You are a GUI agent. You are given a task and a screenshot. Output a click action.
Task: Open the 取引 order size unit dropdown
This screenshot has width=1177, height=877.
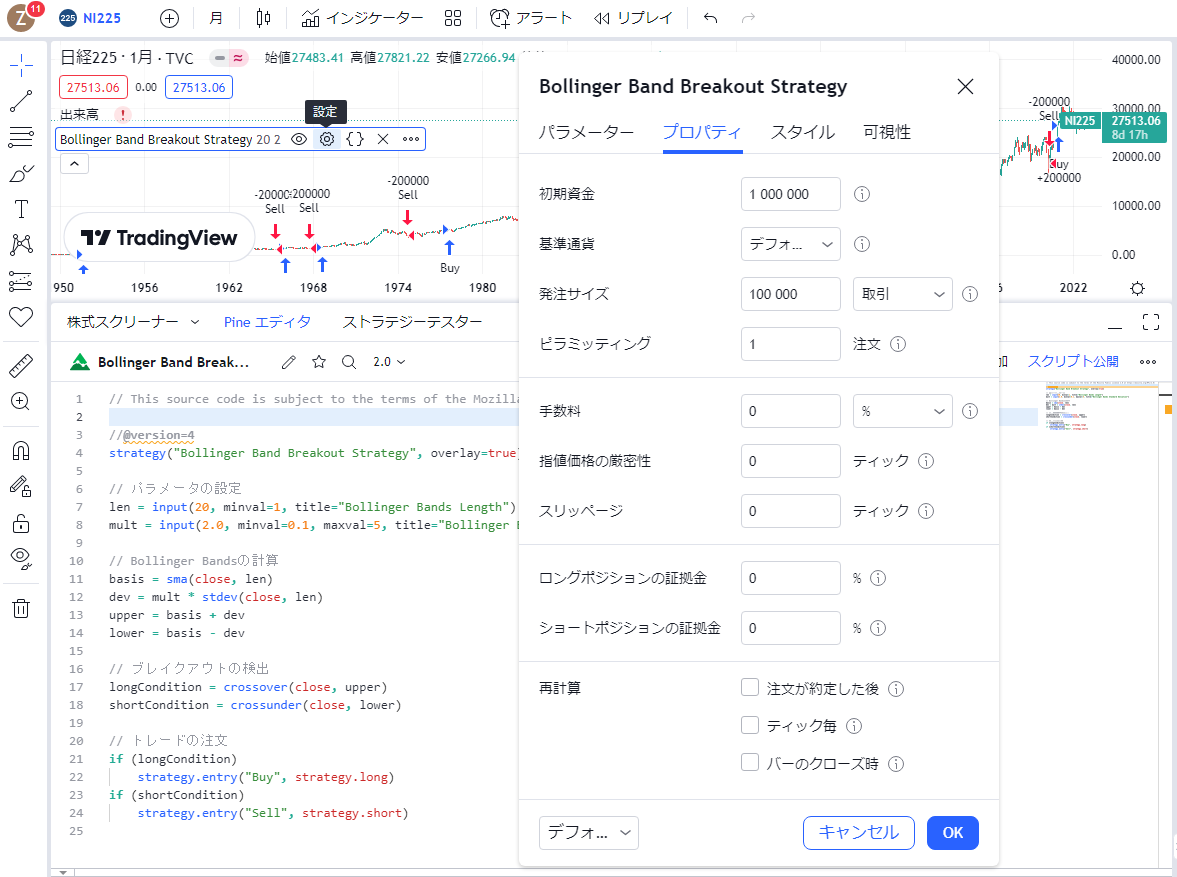902,294
